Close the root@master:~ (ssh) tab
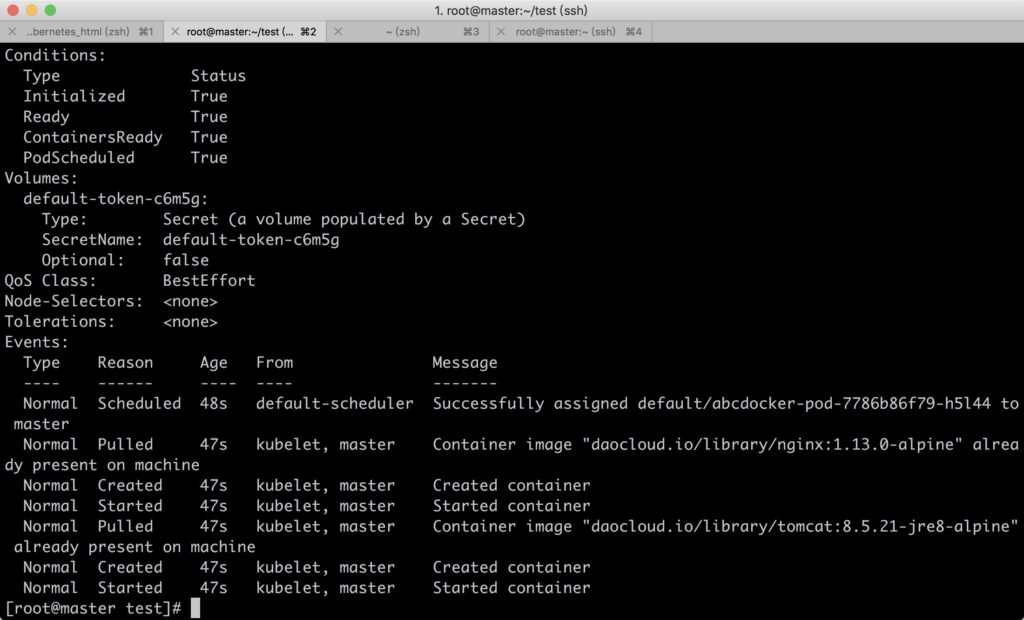Screen dimensions: 1024x620 (x=501, y=31)
